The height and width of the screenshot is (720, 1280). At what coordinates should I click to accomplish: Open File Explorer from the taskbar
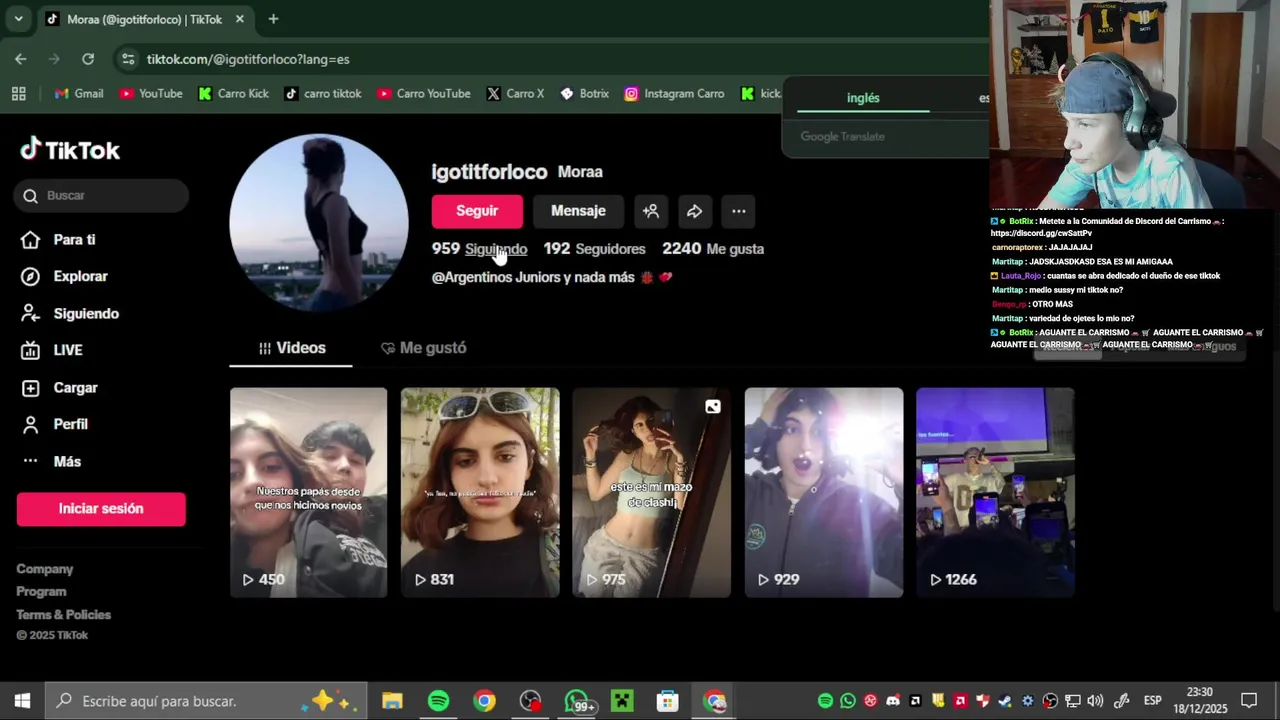392,701
